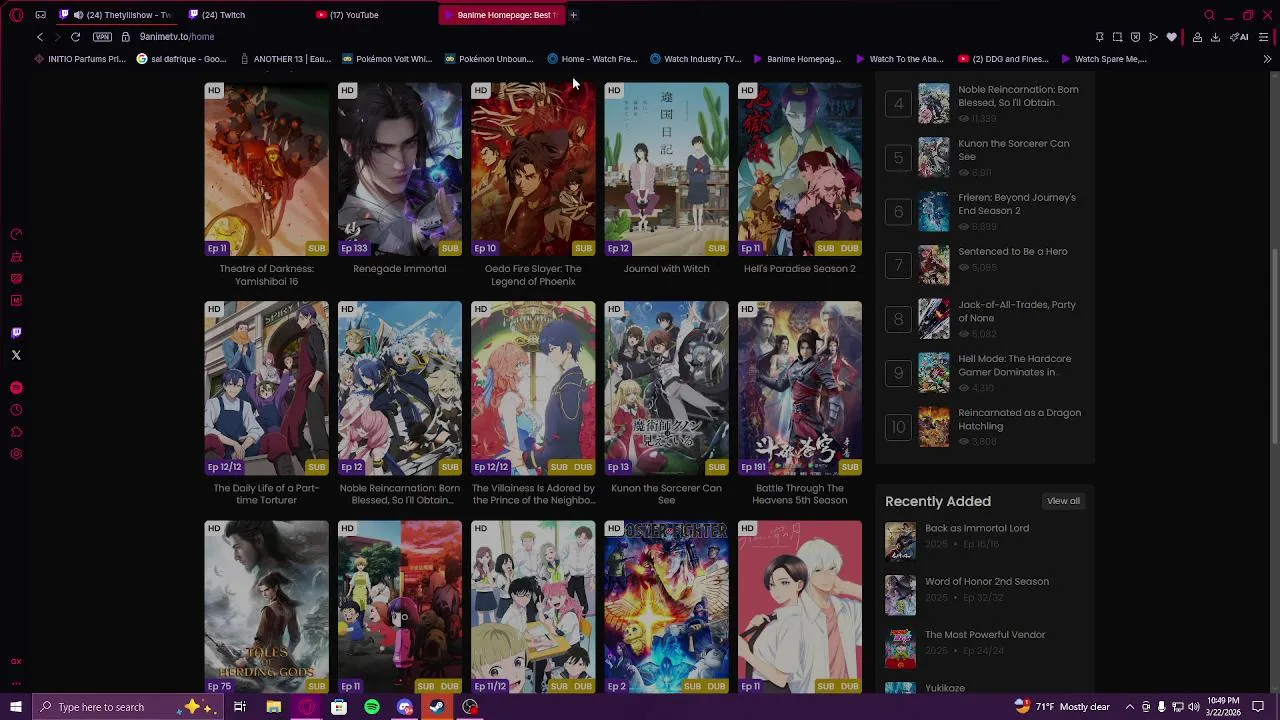
Task: Open the X (Twitter) sidebar panel
Action: coord(16,355)
